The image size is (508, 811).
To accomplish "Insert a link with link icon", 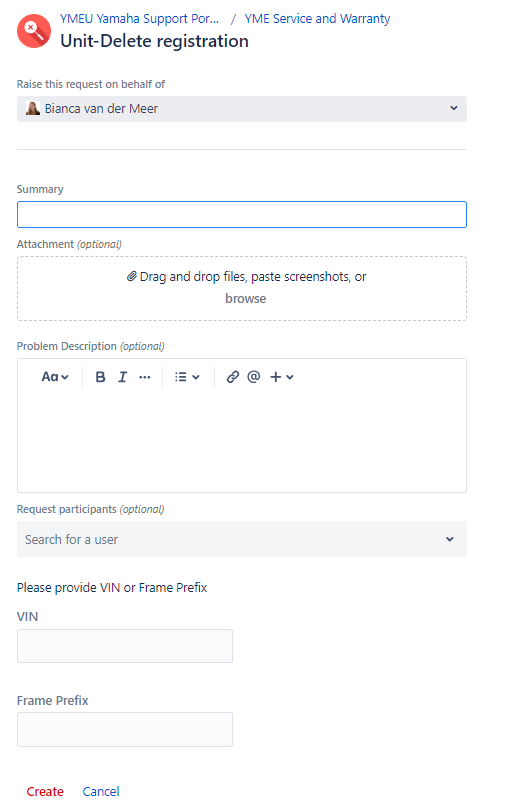I will 233,377.
